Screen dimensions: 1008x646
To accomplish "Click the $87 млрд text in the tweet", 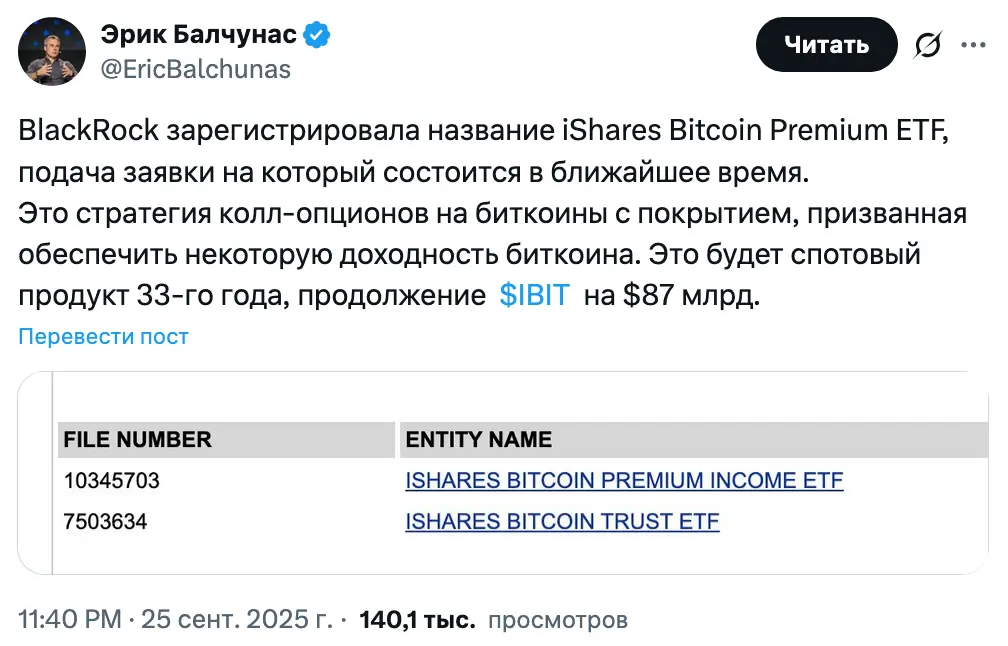I will [676, 296].
